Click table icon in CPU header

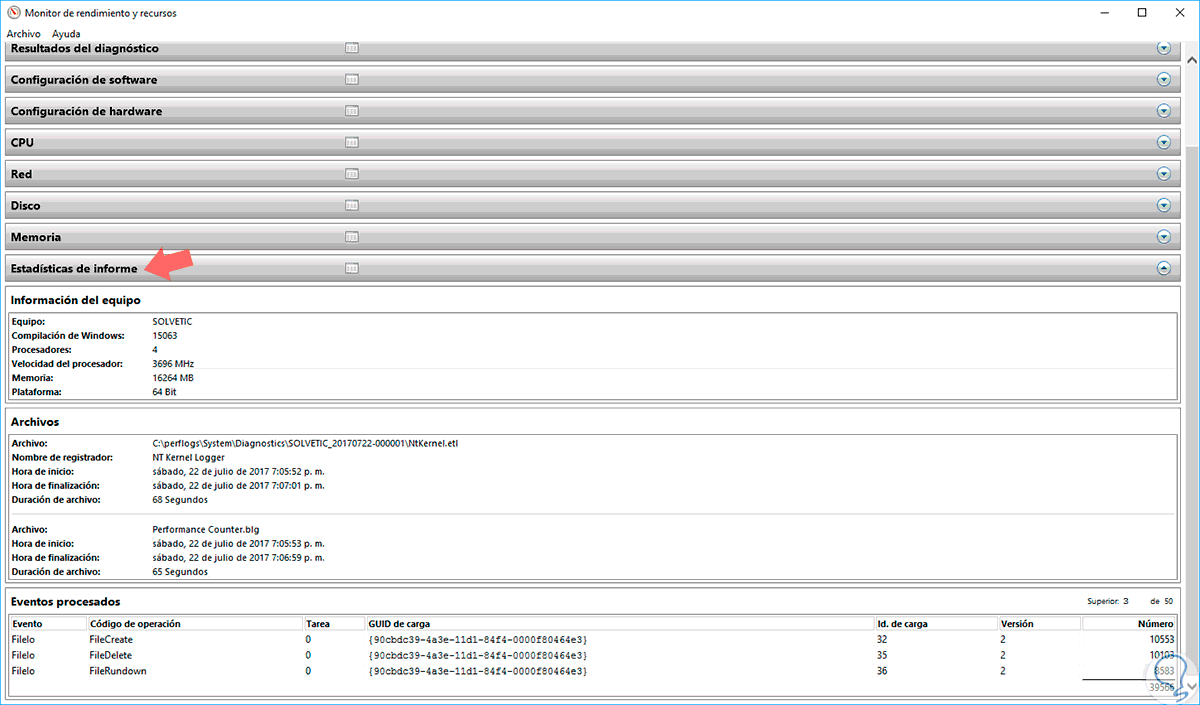pyautogui.click(x=351, y=142)
